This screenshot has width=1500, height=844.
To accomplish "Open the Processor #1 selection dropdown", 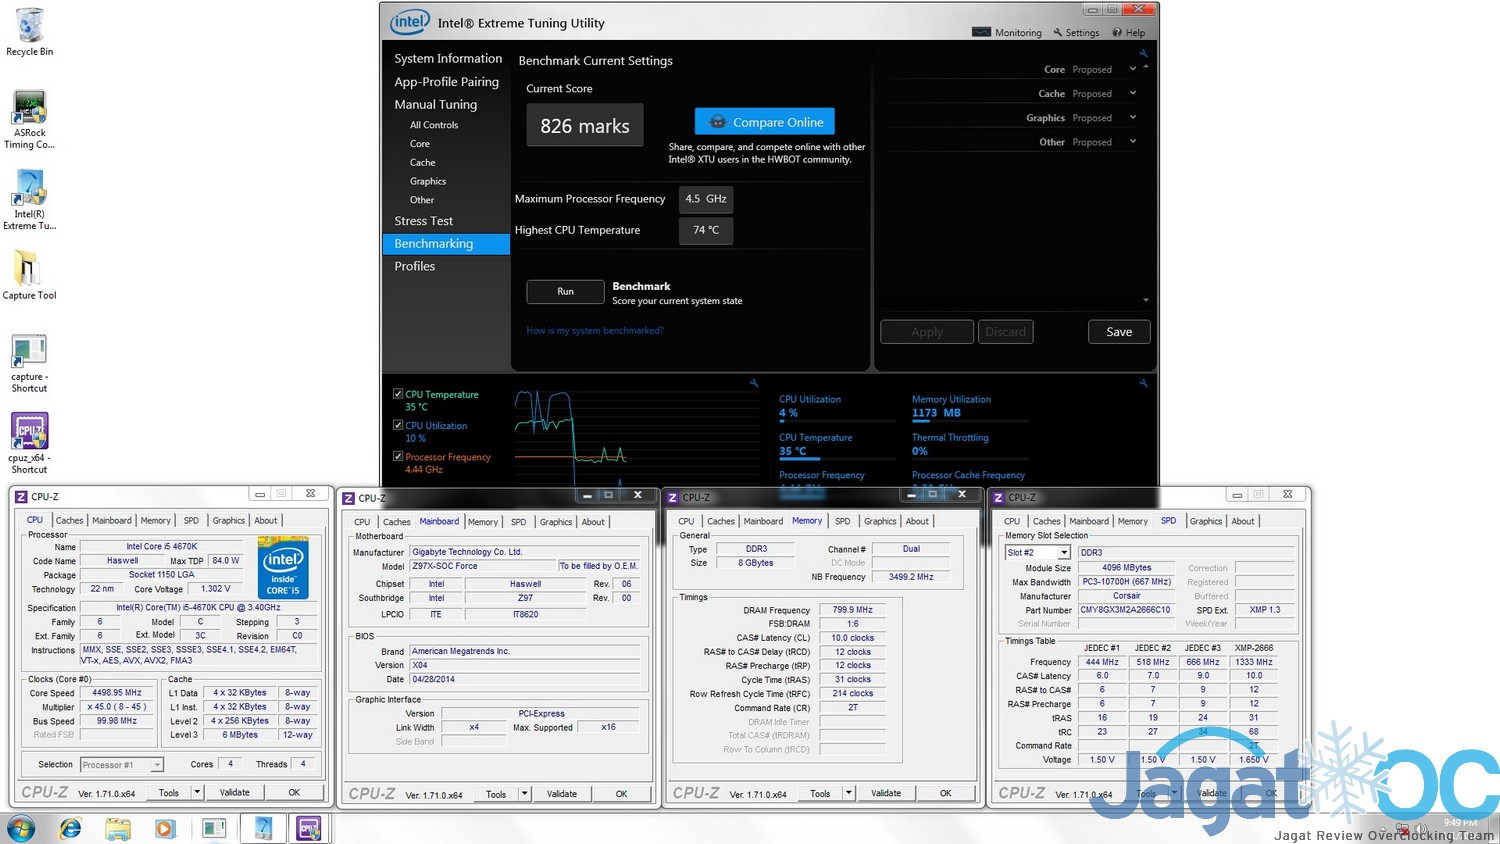I will [157, 765].
